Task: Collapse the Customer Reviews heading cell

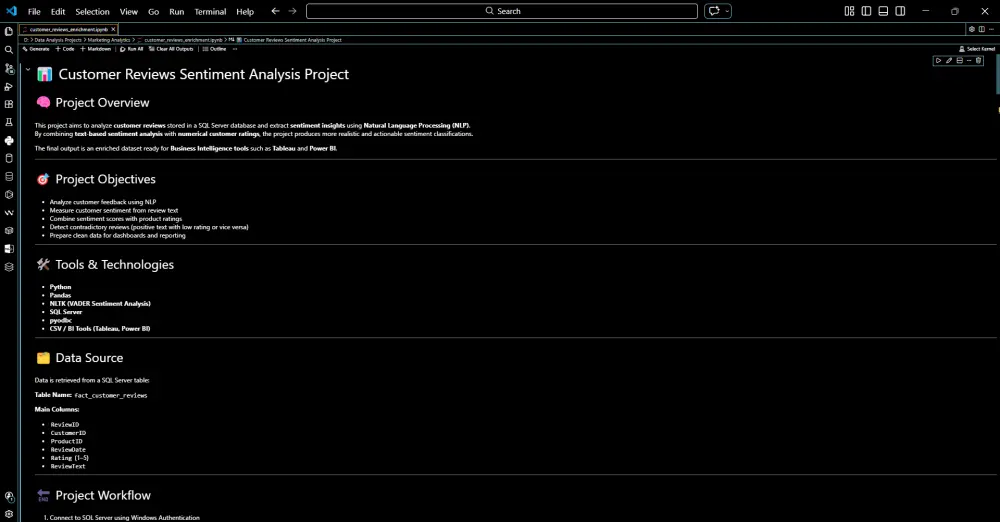Action: click(x=28, y=69)
